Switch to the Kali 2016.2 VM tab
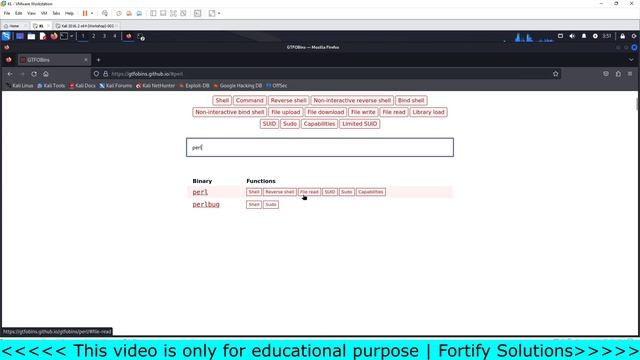Viewport: 640px width, 360px height. (87, 26)
